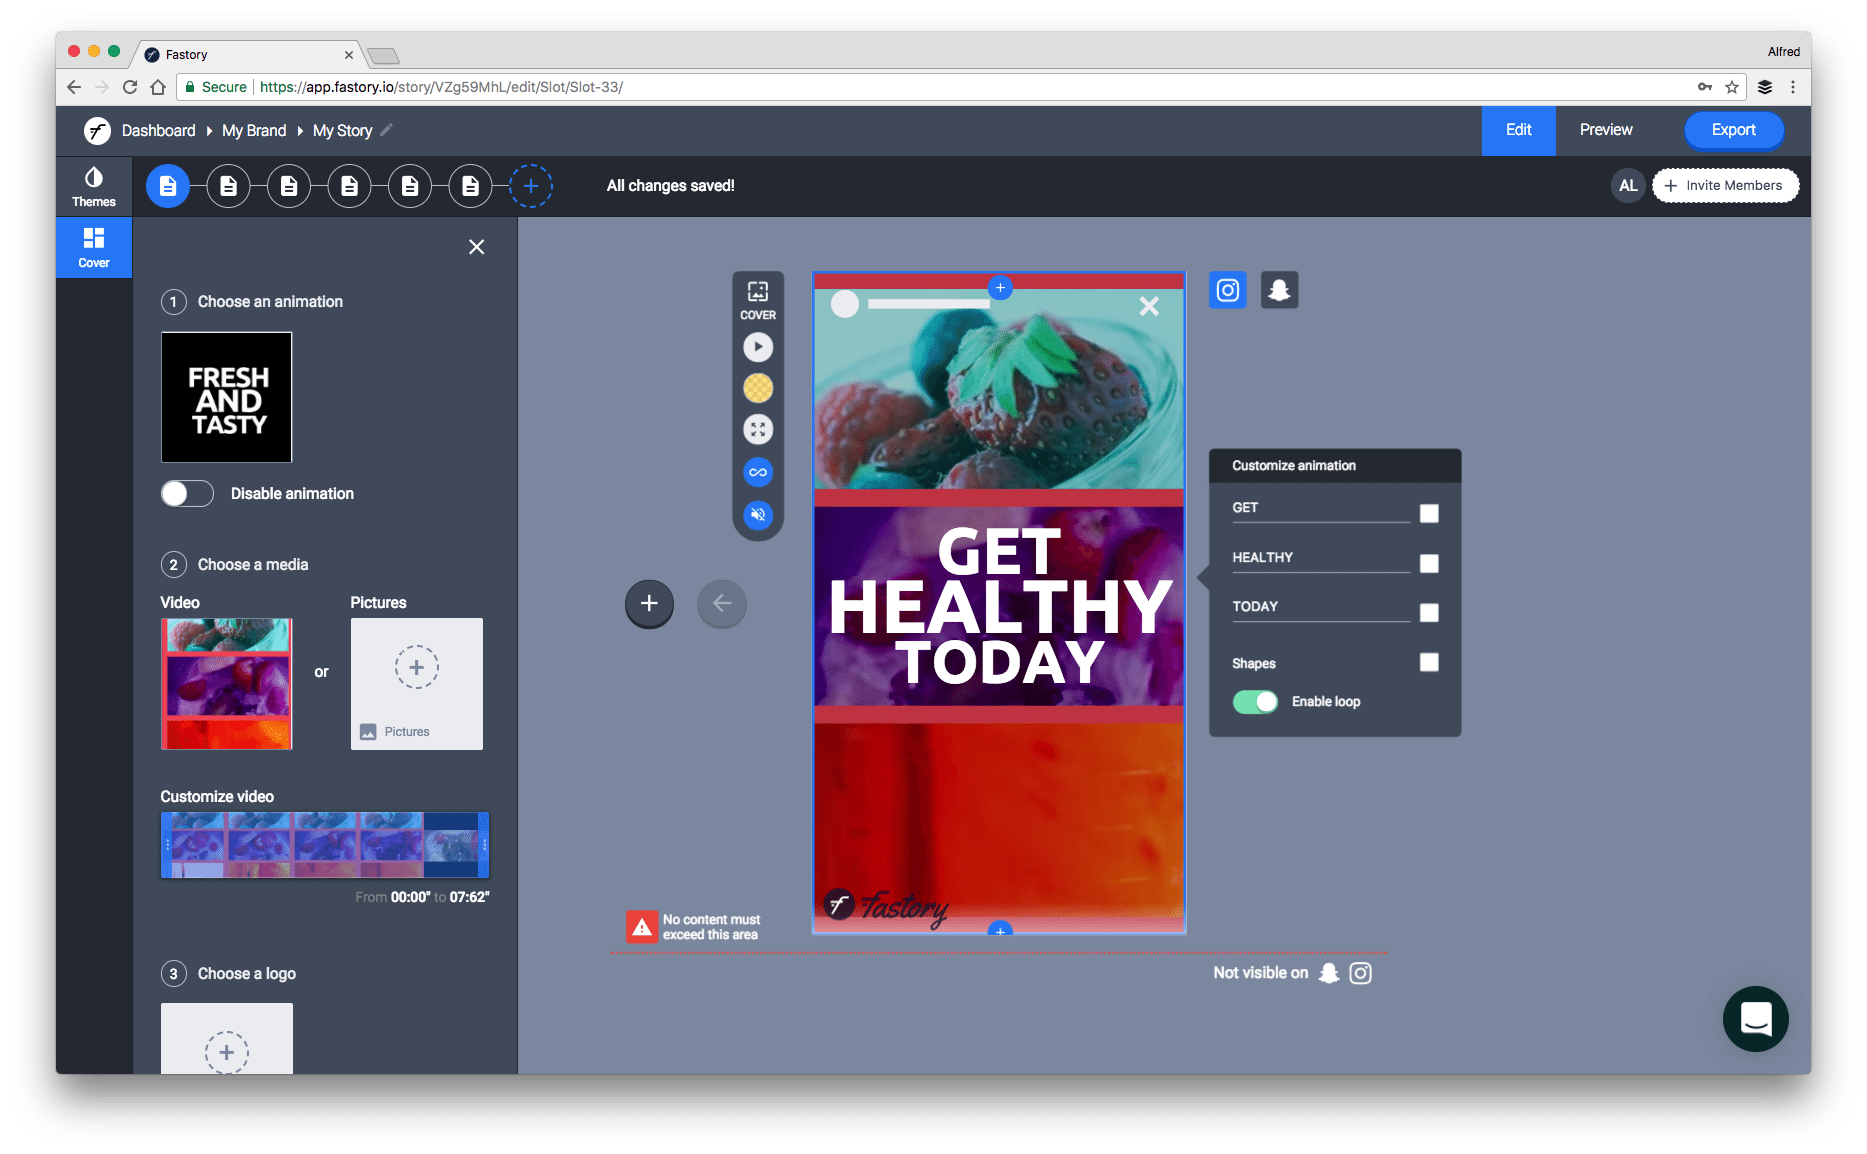
Task: Click the plus button left of the canvas
Action: tap(649, 603)
